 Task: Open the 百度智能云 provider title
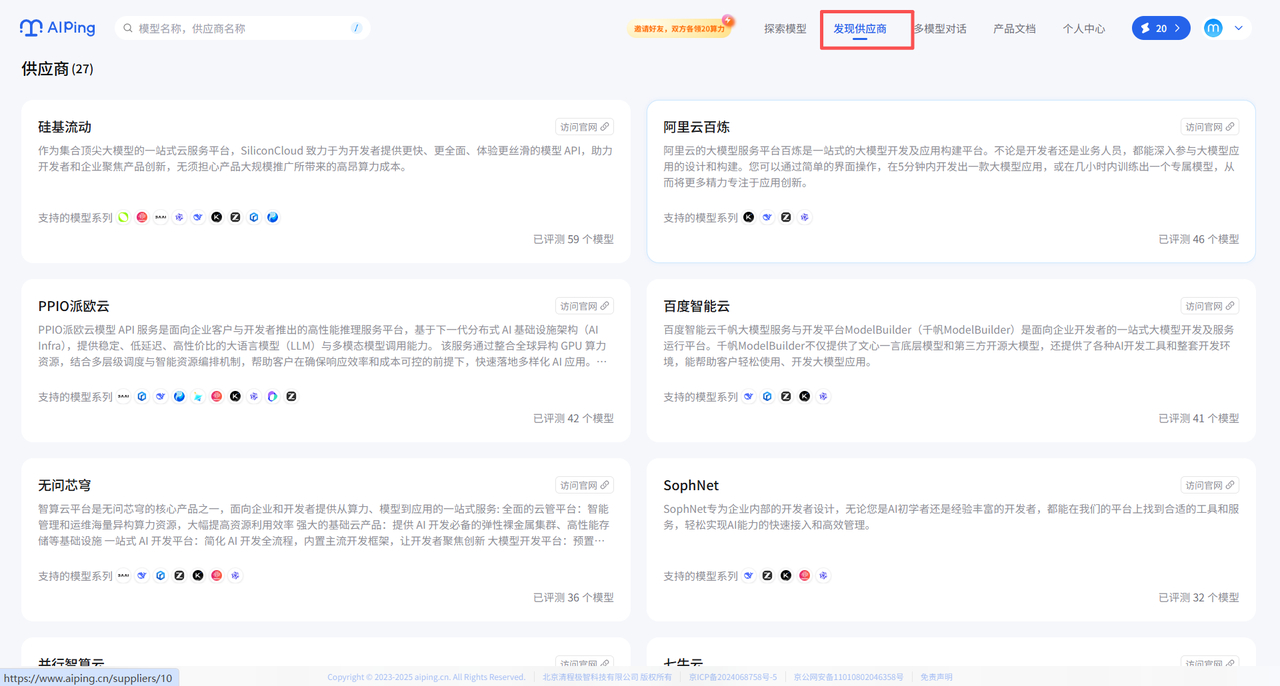point(697,306)
